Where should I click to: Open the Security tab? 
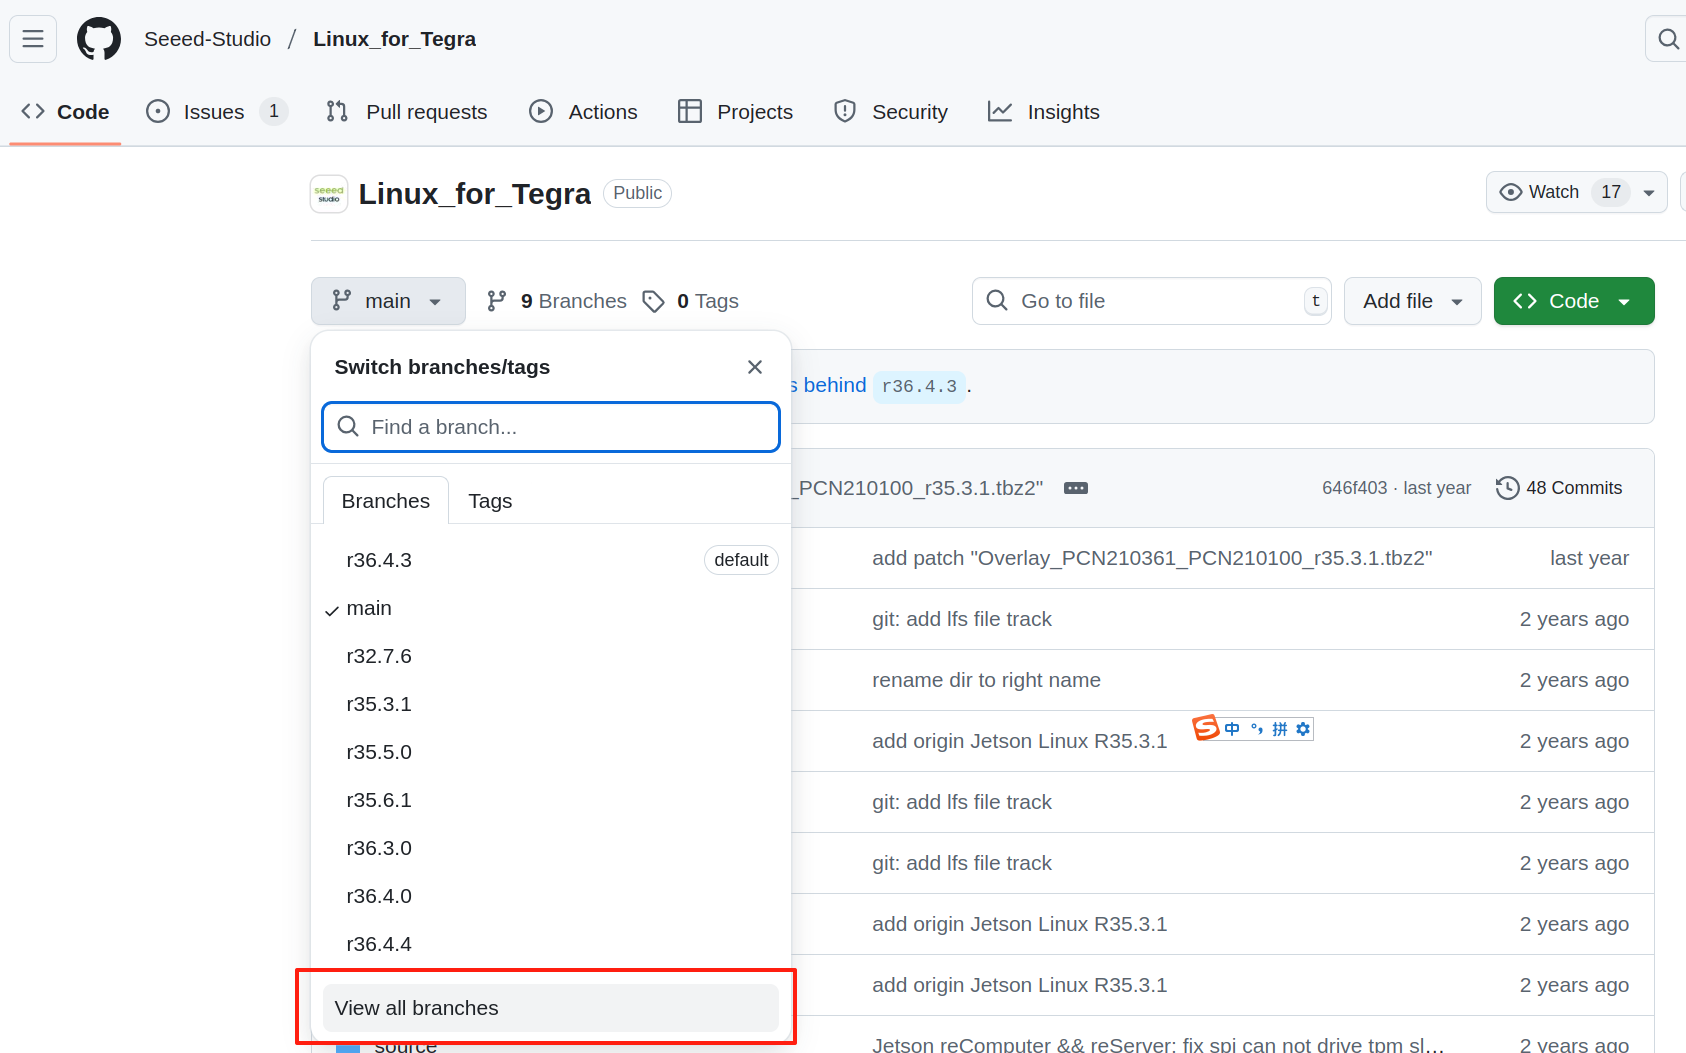click(x=891, y=112)
